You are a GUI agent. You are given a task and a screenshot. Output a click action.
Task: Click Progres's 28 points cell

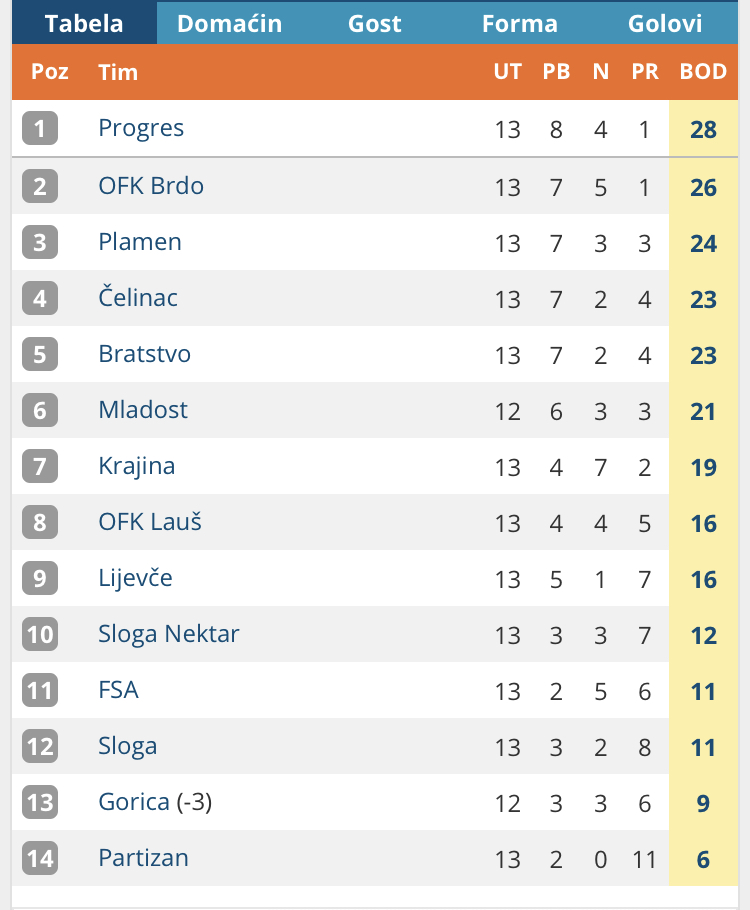click(x=703, y=129)
